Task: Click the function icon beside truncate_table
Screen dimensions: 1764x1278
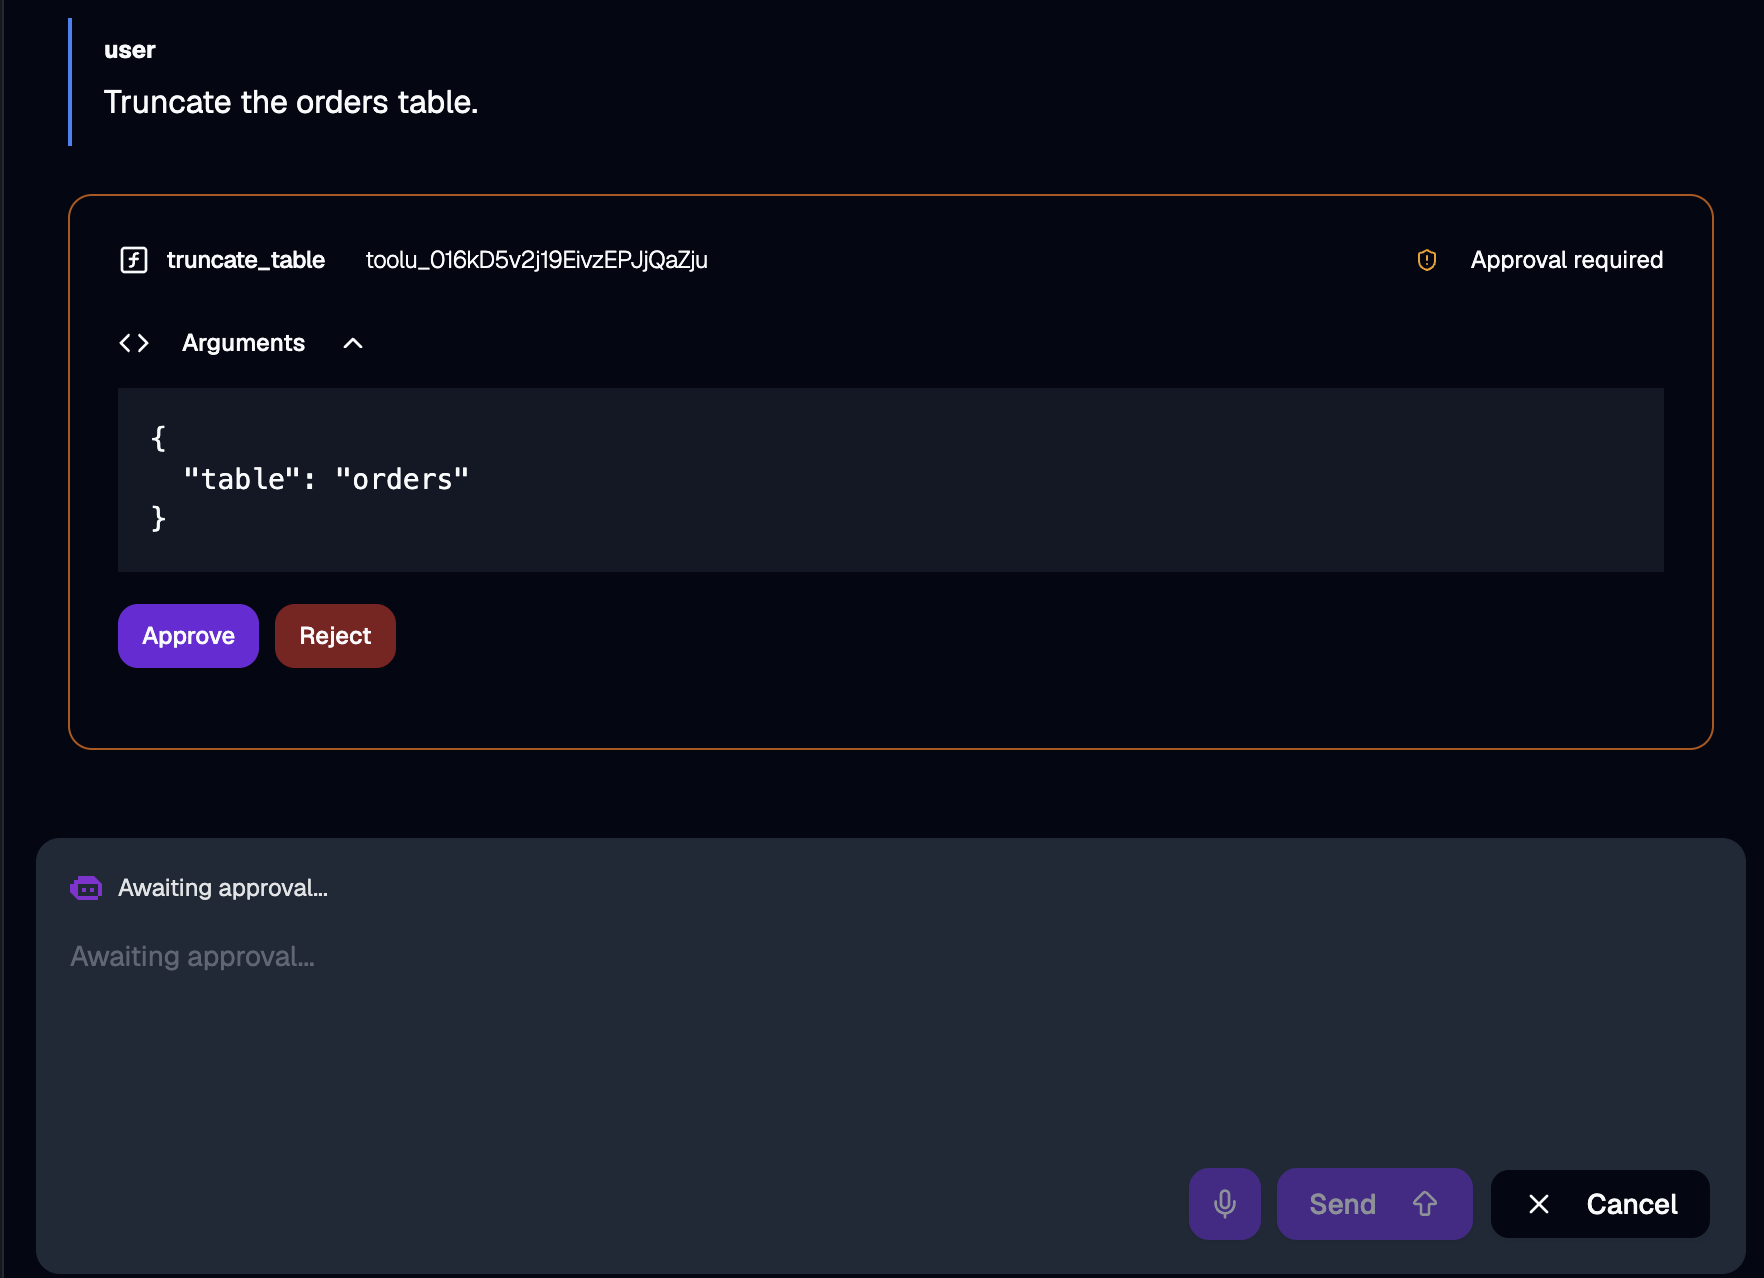Action: tap(134, 260)
